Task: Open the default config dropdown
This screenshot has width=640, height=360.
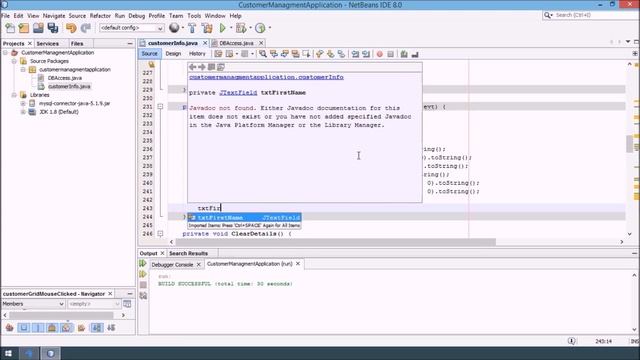Action: coord(131,28)
